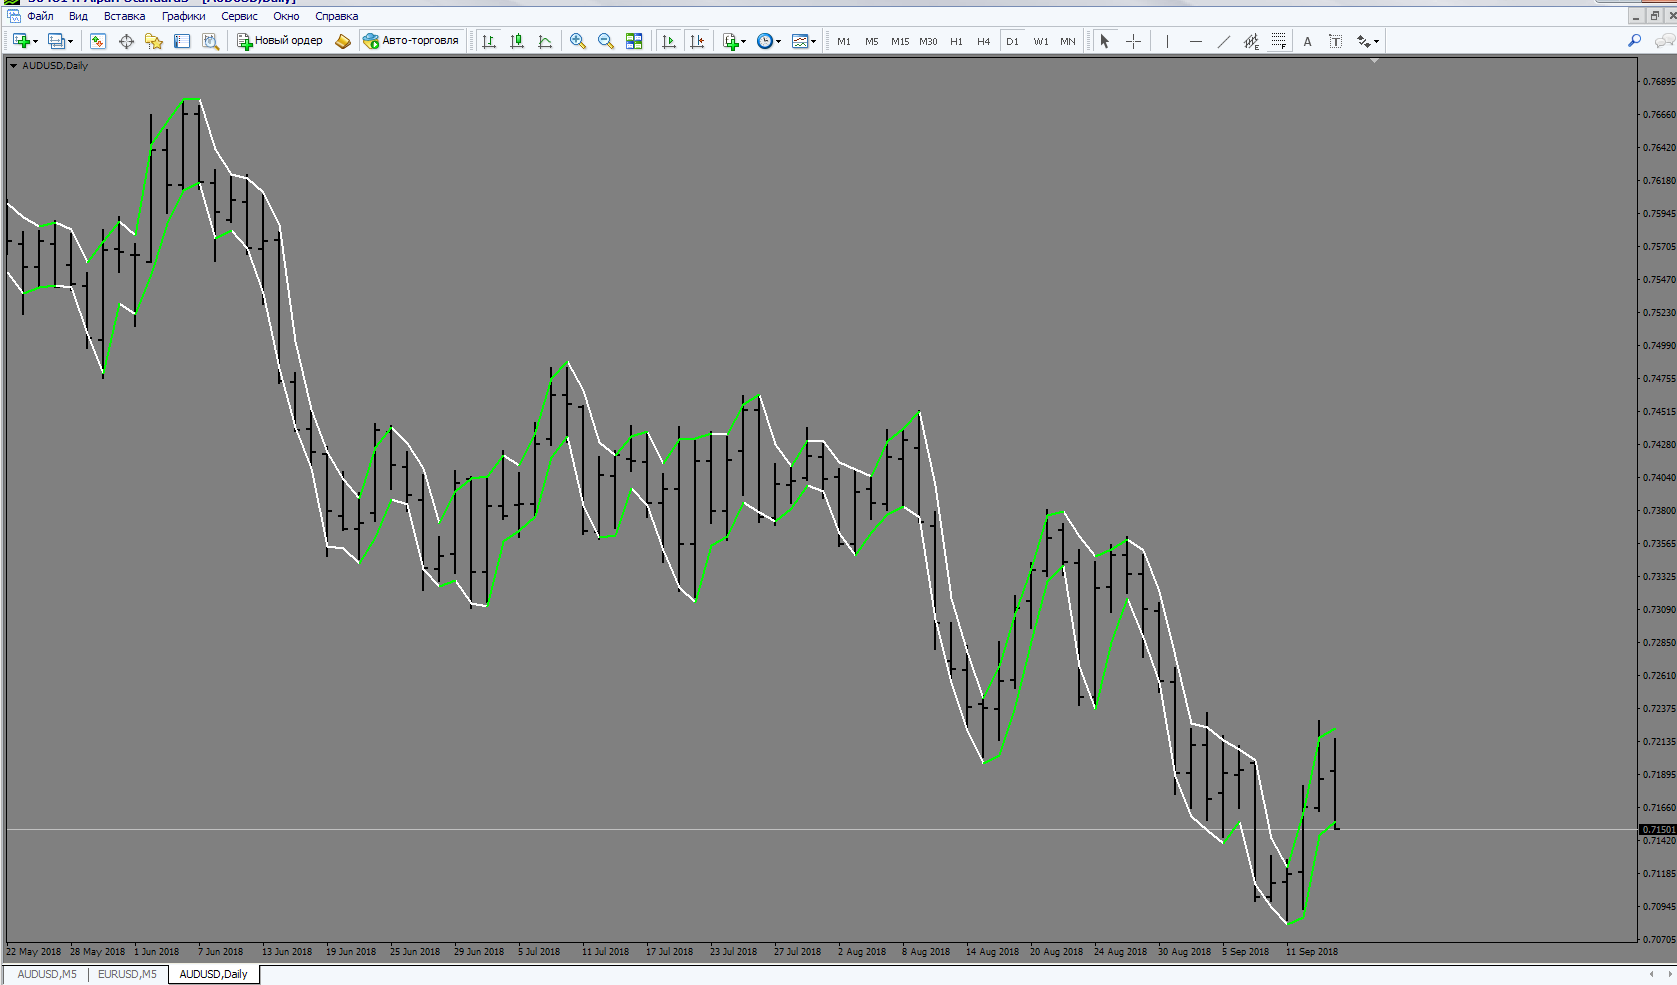The image size is (1677, 985).
Task: Select the Fibonacci retracement tool
Action: 1279,41
